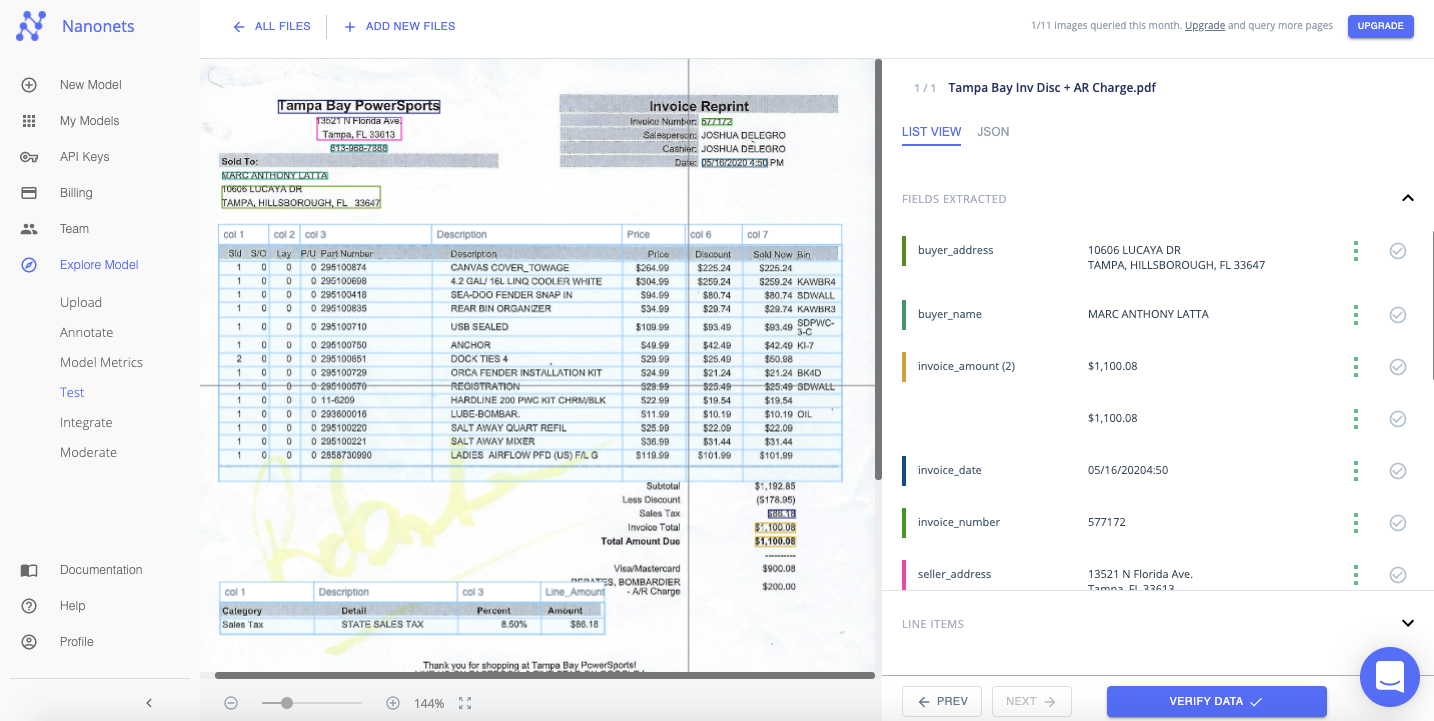Click the document viewer horizontal scrollbar

click(545, 676)
